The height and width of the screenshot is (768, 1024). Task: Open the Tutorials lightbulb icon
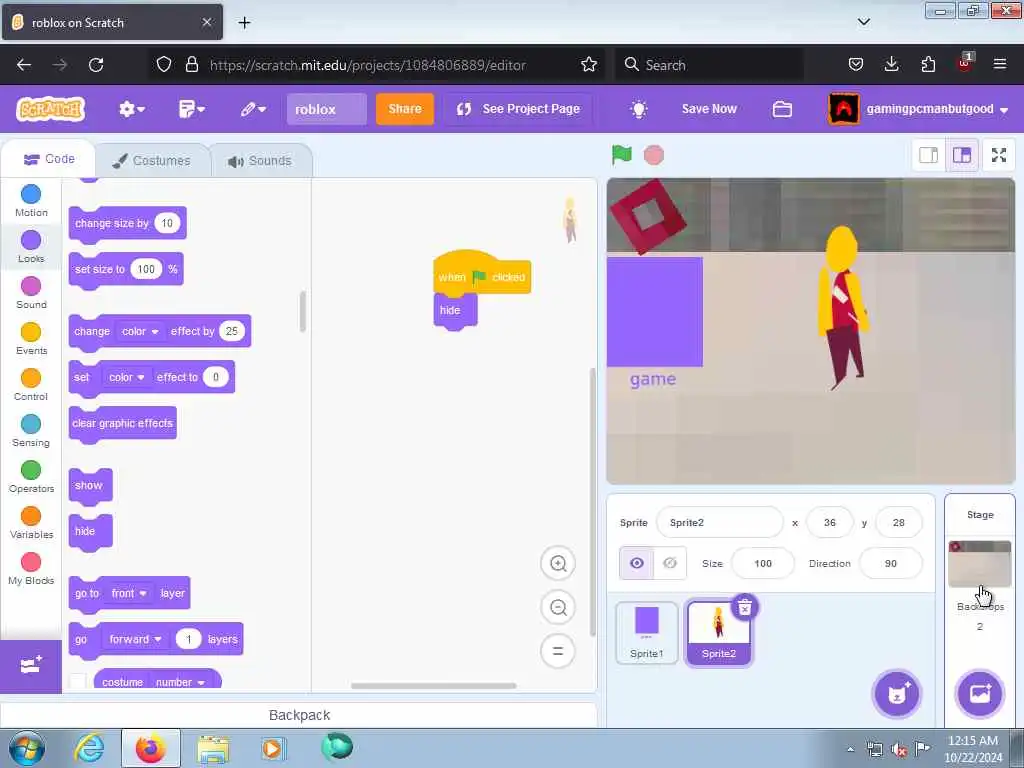tap(639, 109)
